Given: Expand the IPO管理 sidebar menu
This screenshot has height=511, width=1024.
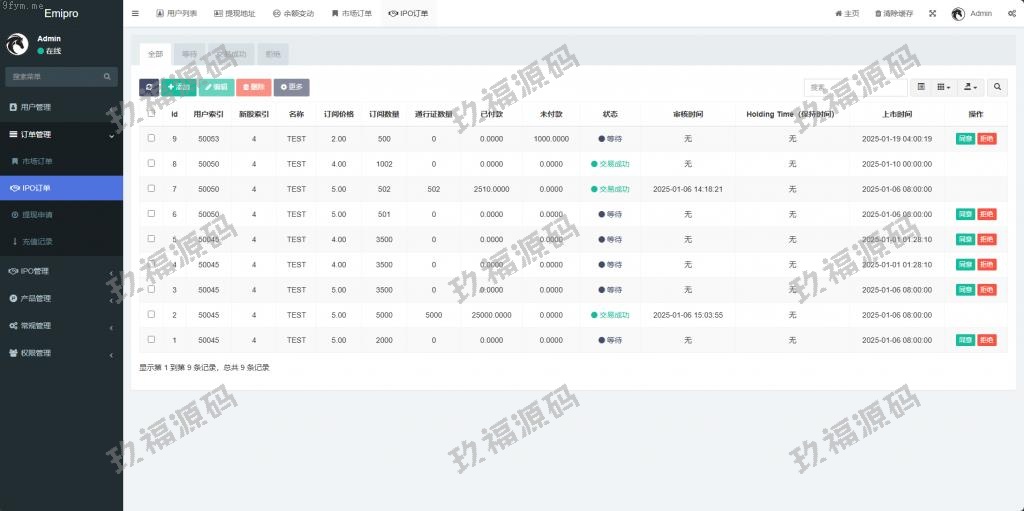Looking at the screenshot, I should click(x=61, y=271).
